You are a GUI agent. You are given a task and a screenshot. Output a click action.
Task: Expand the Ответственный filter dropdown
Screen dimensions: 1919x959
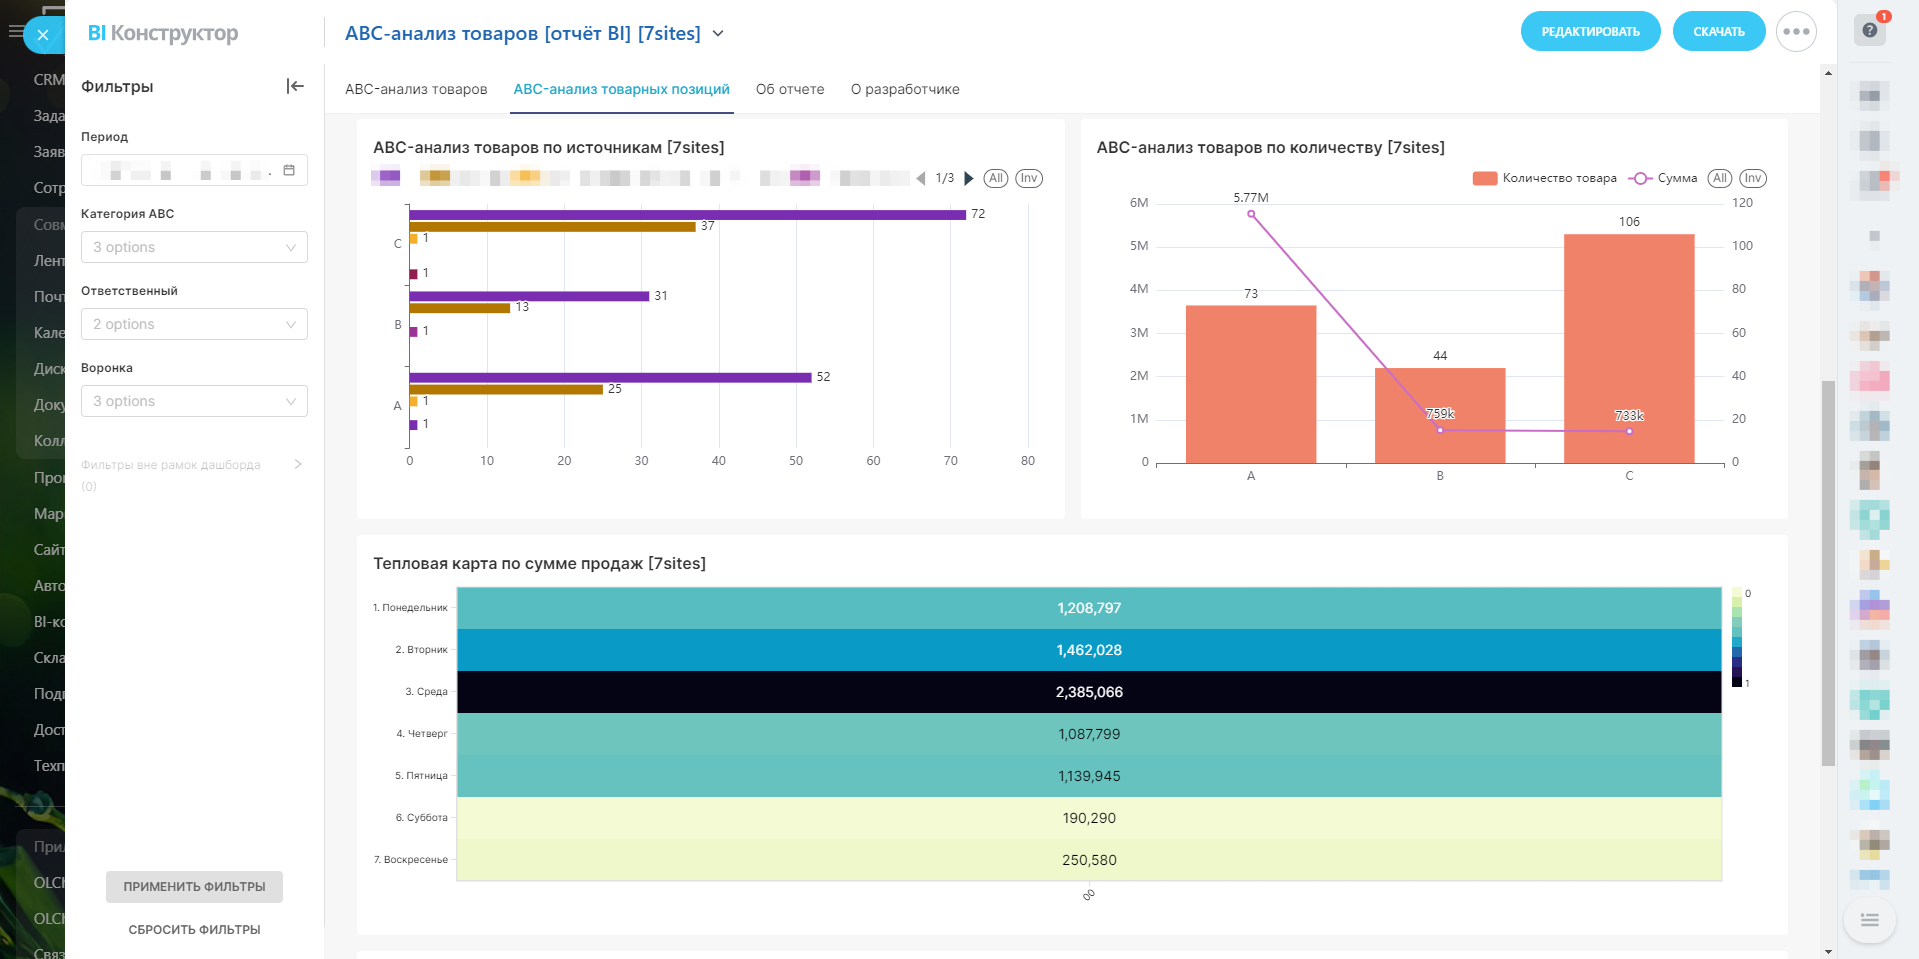pos(194,324)
